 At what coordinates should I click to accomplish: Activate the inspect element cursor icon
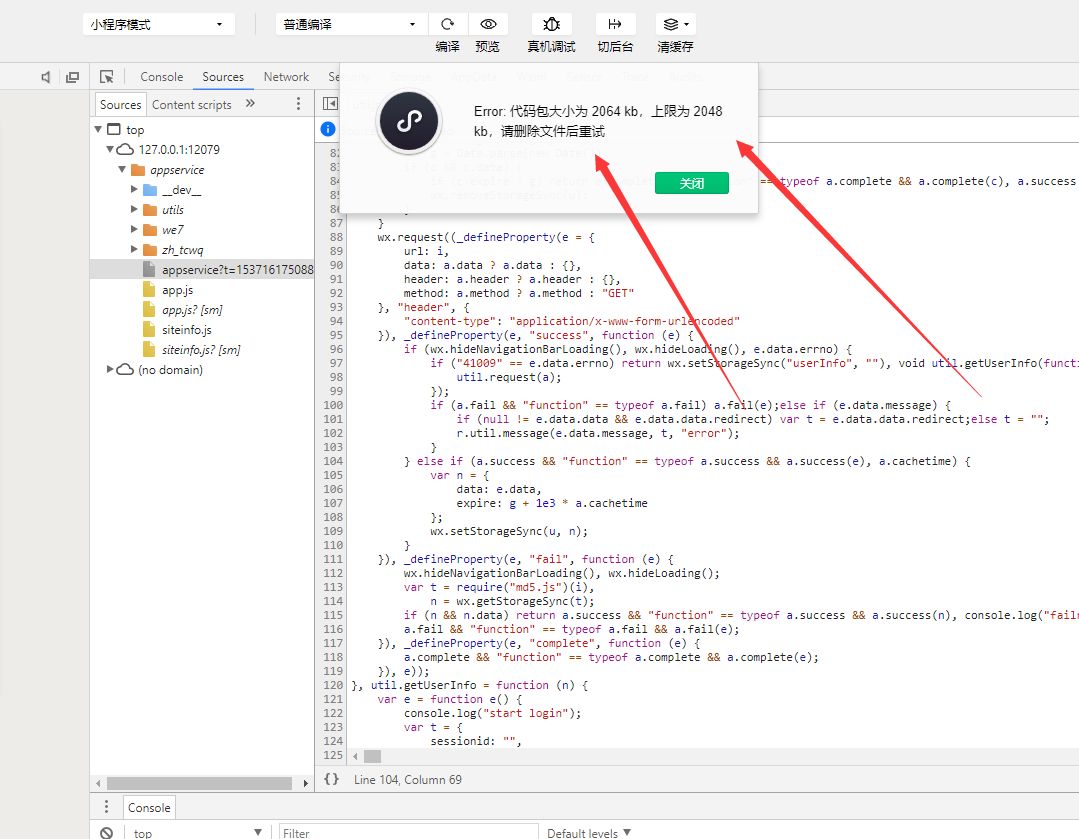(x=106, y=77)
